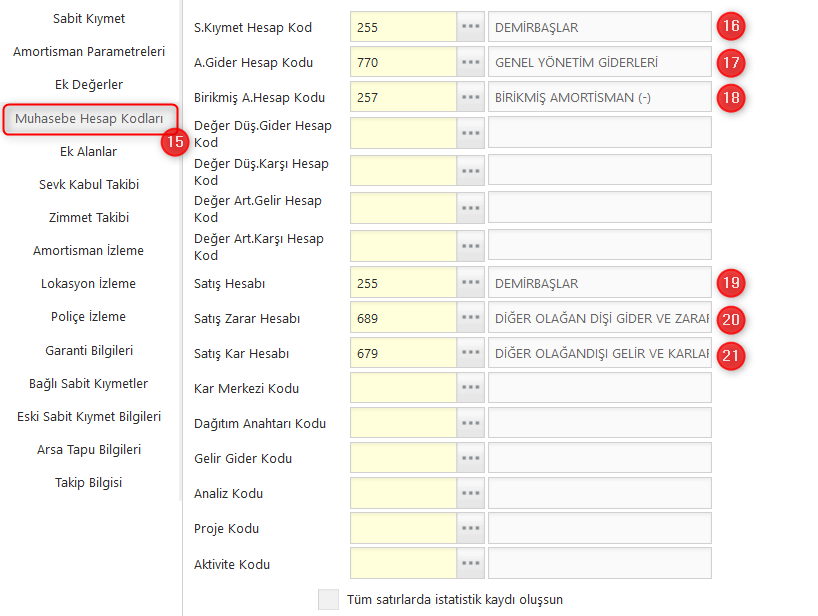This screenshot has width=818, height=616.
Task: Open Aktivite Kodu lookup dots
Action: 470,564
